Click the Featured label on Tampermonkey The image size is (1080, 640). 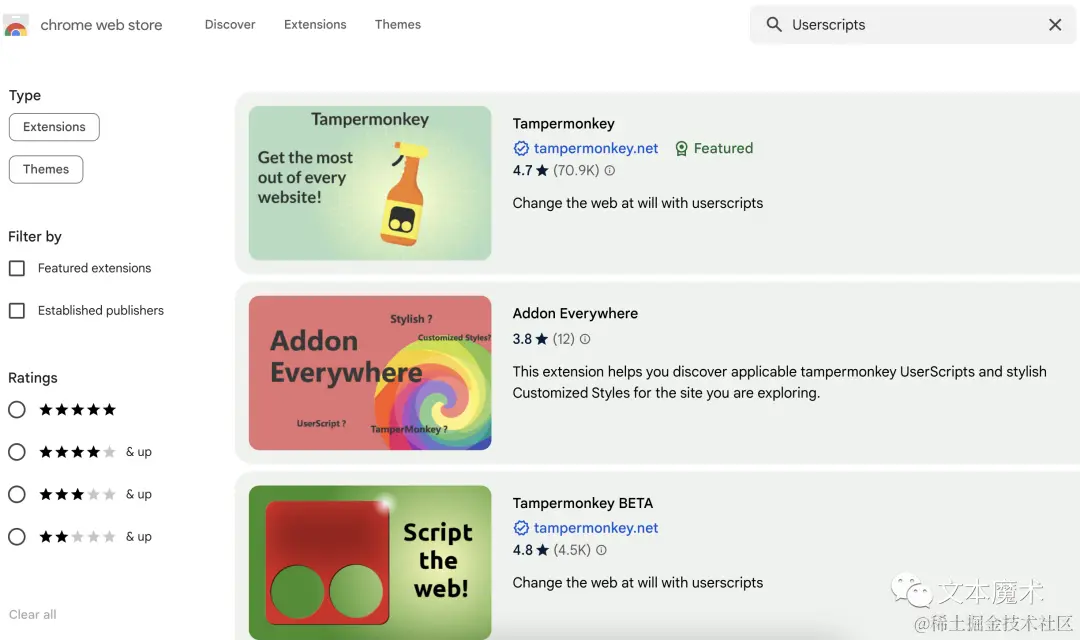(723, 148)
